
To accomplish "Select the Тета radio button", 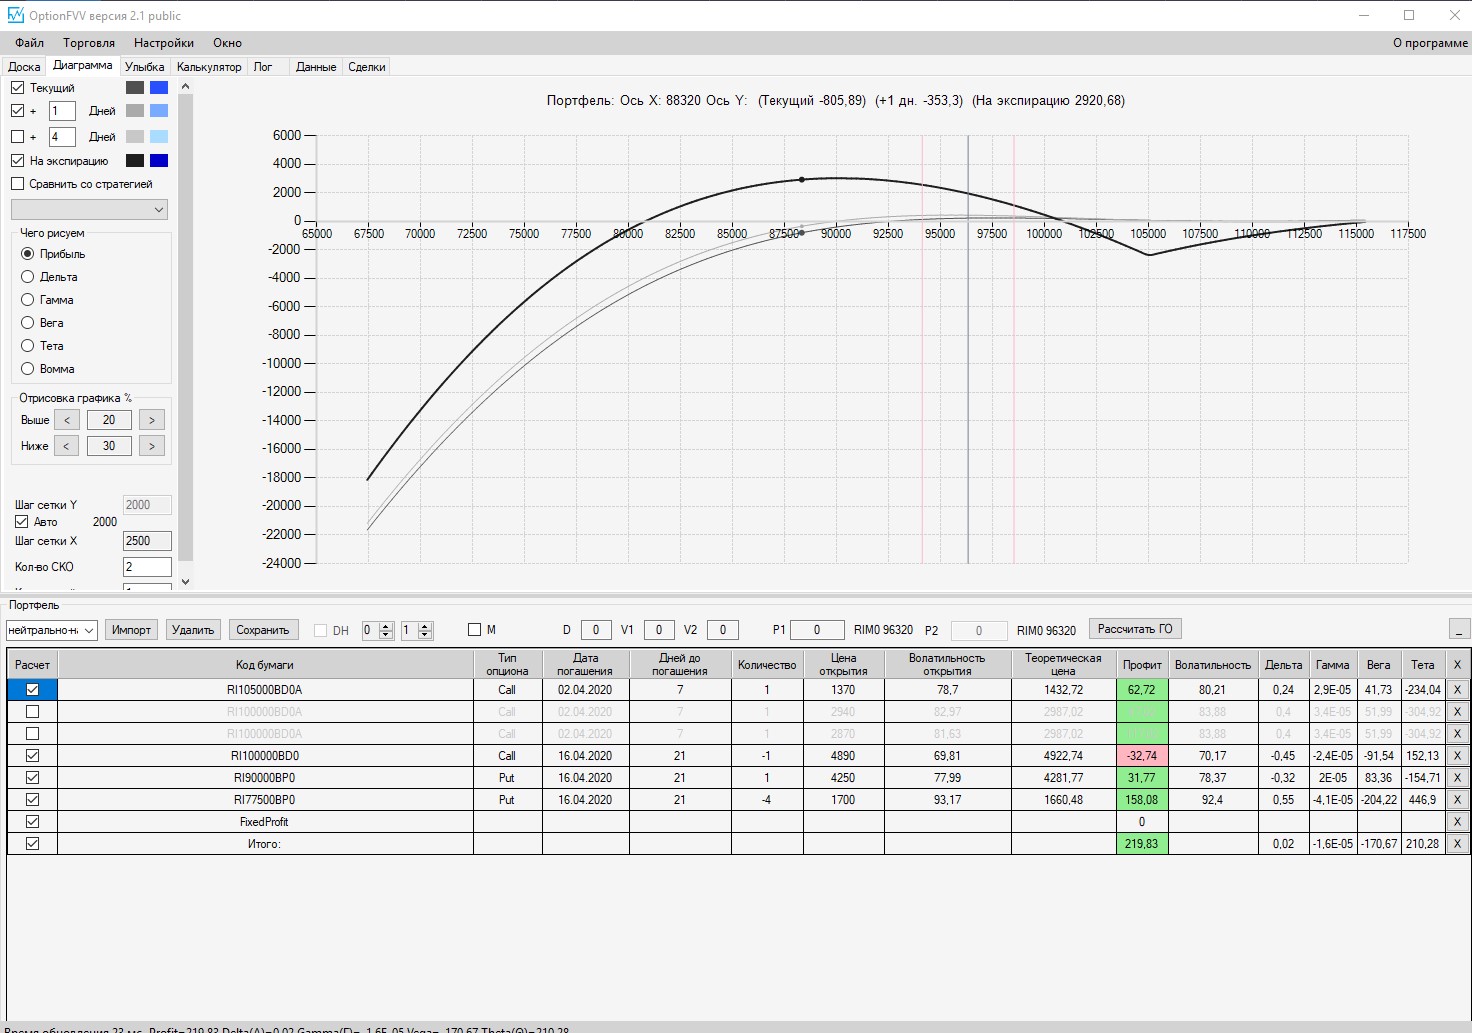I will (x=28, y=346).
